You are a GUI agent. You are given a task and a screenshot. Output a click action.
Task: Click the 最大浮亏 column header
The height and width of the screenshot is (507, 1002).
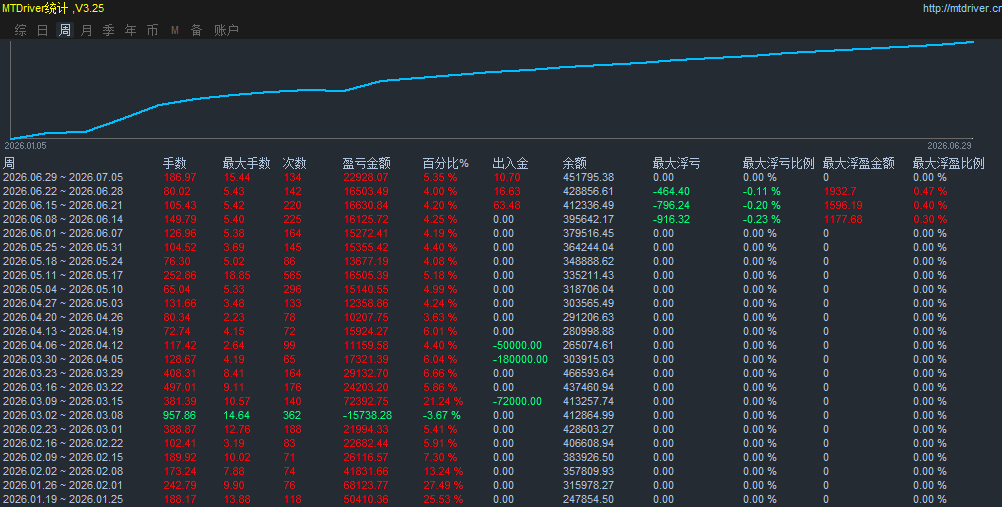(676, 163)
